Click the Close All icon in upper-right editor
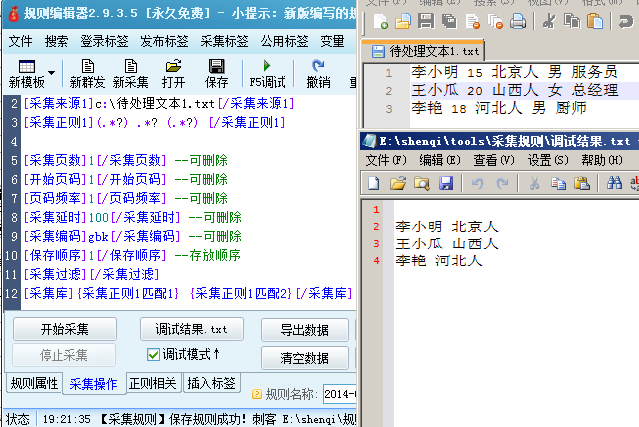Screen dimensions: 639x427 [495, 21]
